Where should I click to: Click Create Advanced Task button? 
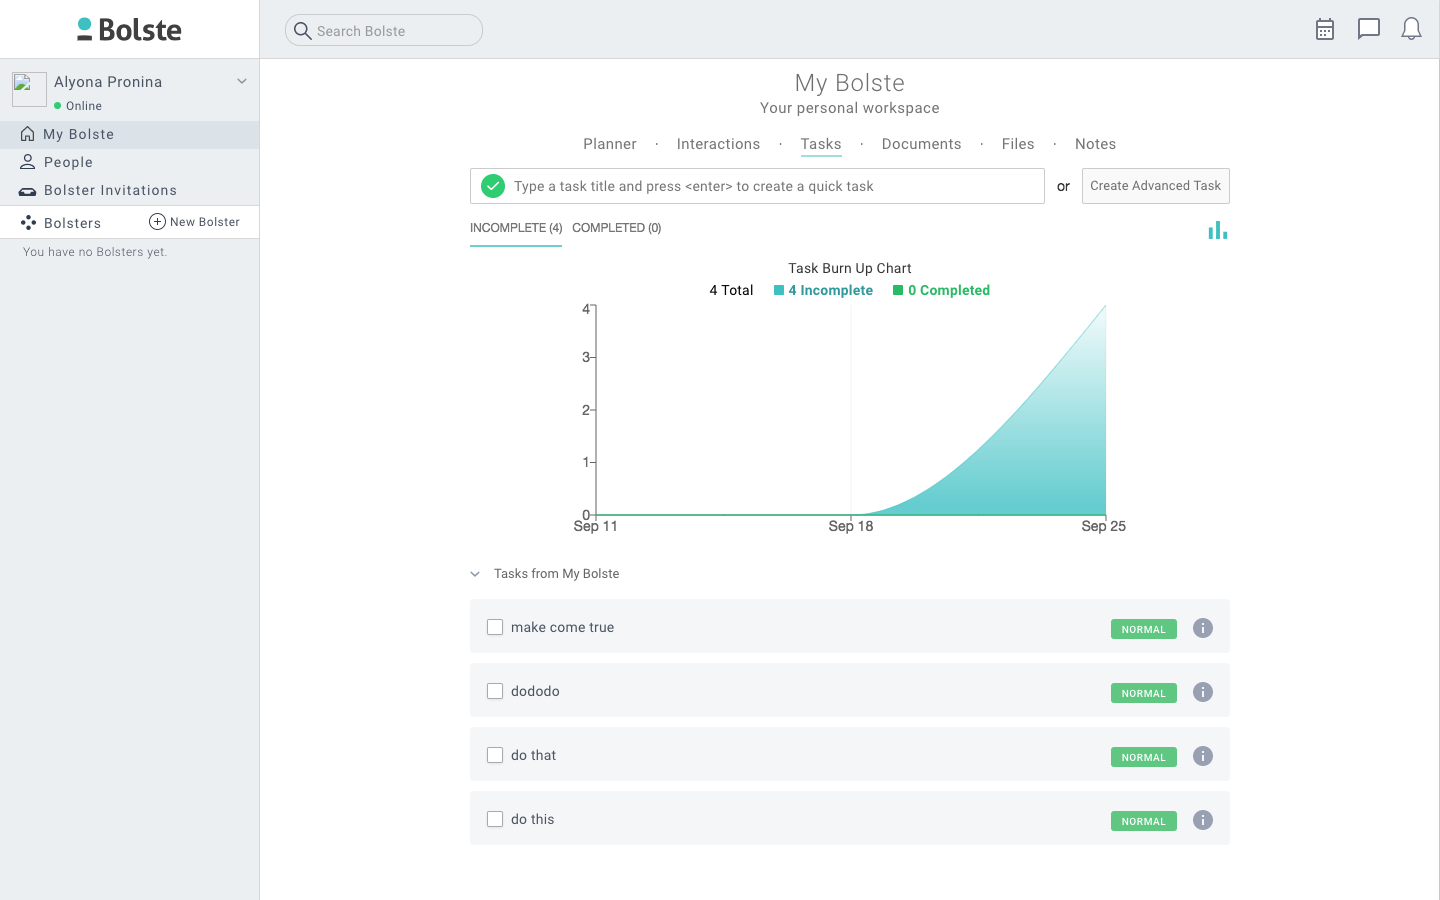pyautogui.click(x=1155, y=186)
